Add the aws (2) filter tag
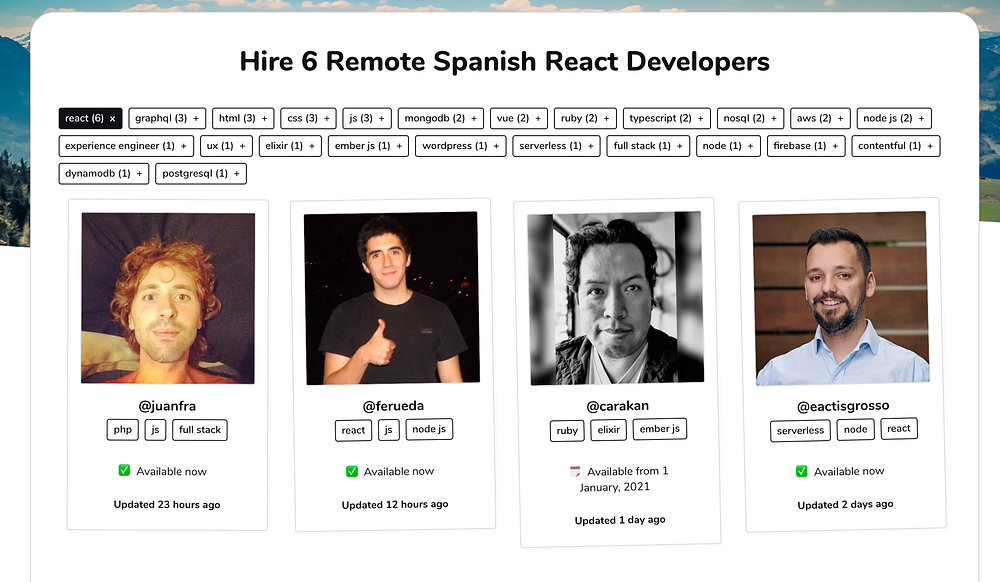The width and height of the screenshot is (1000, 582). pyautogui.click(x=820, y=118)
